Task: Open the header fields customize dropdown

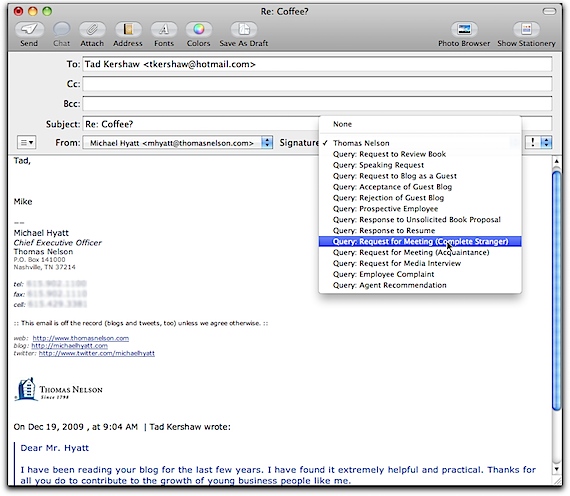Action: click(x=27, y=143)
